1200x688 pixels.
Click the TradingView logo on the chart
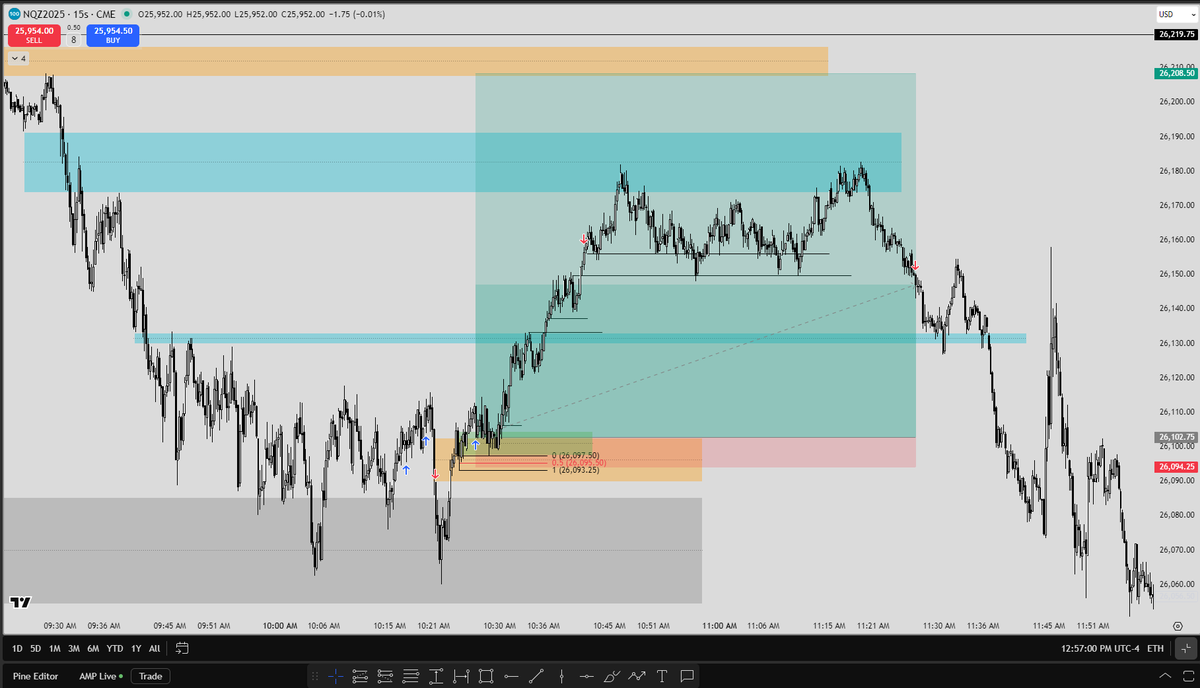click(x=19, y=602)
